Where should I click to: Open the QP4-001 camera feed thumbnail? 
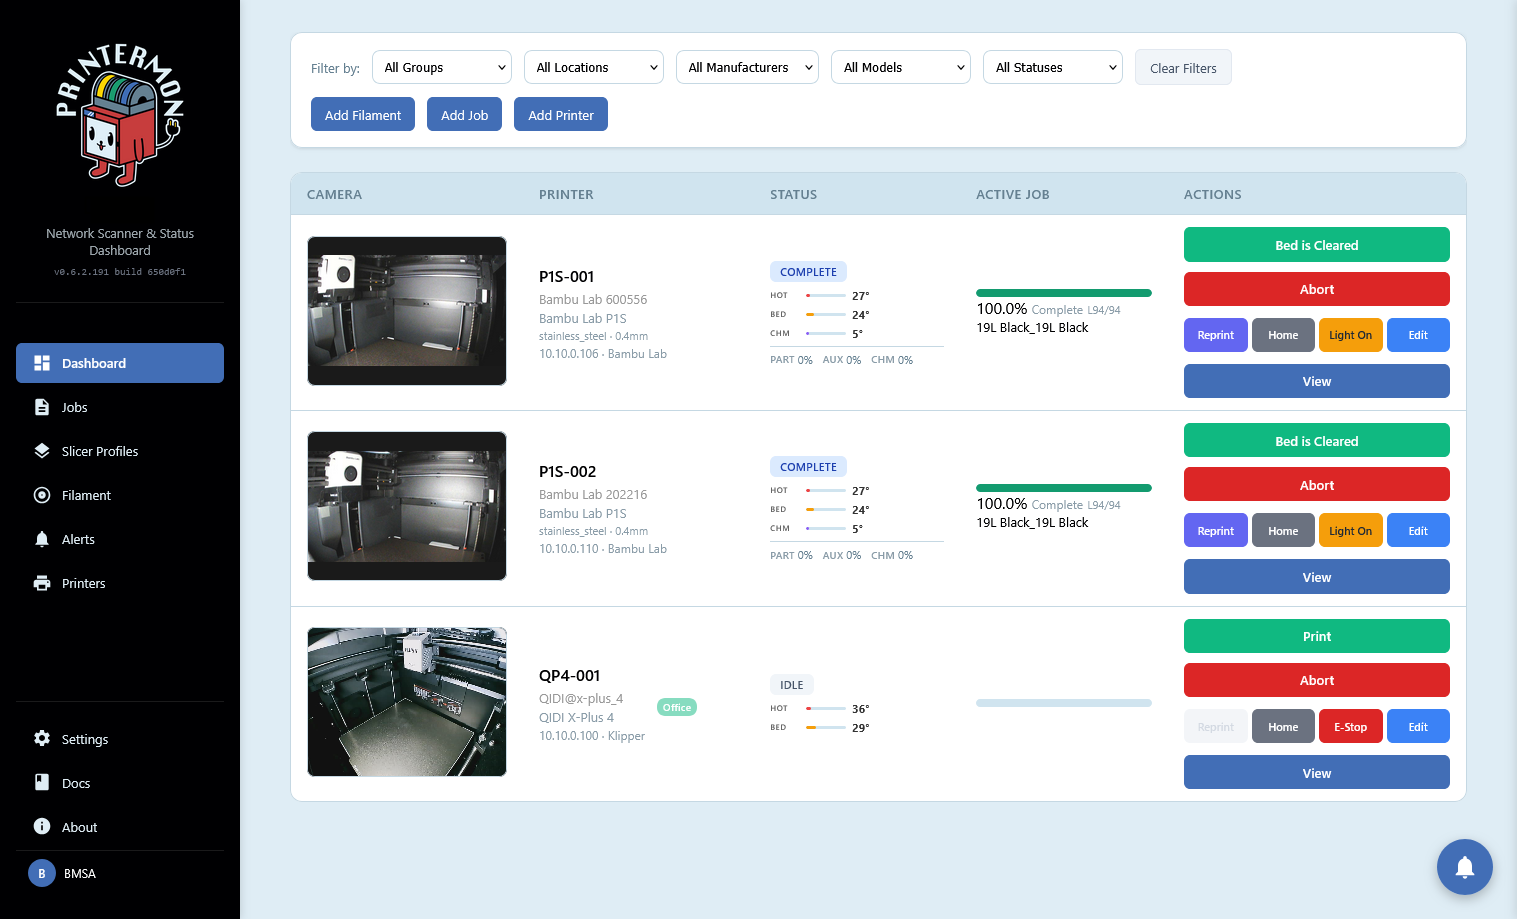click(x=406, y=702)
